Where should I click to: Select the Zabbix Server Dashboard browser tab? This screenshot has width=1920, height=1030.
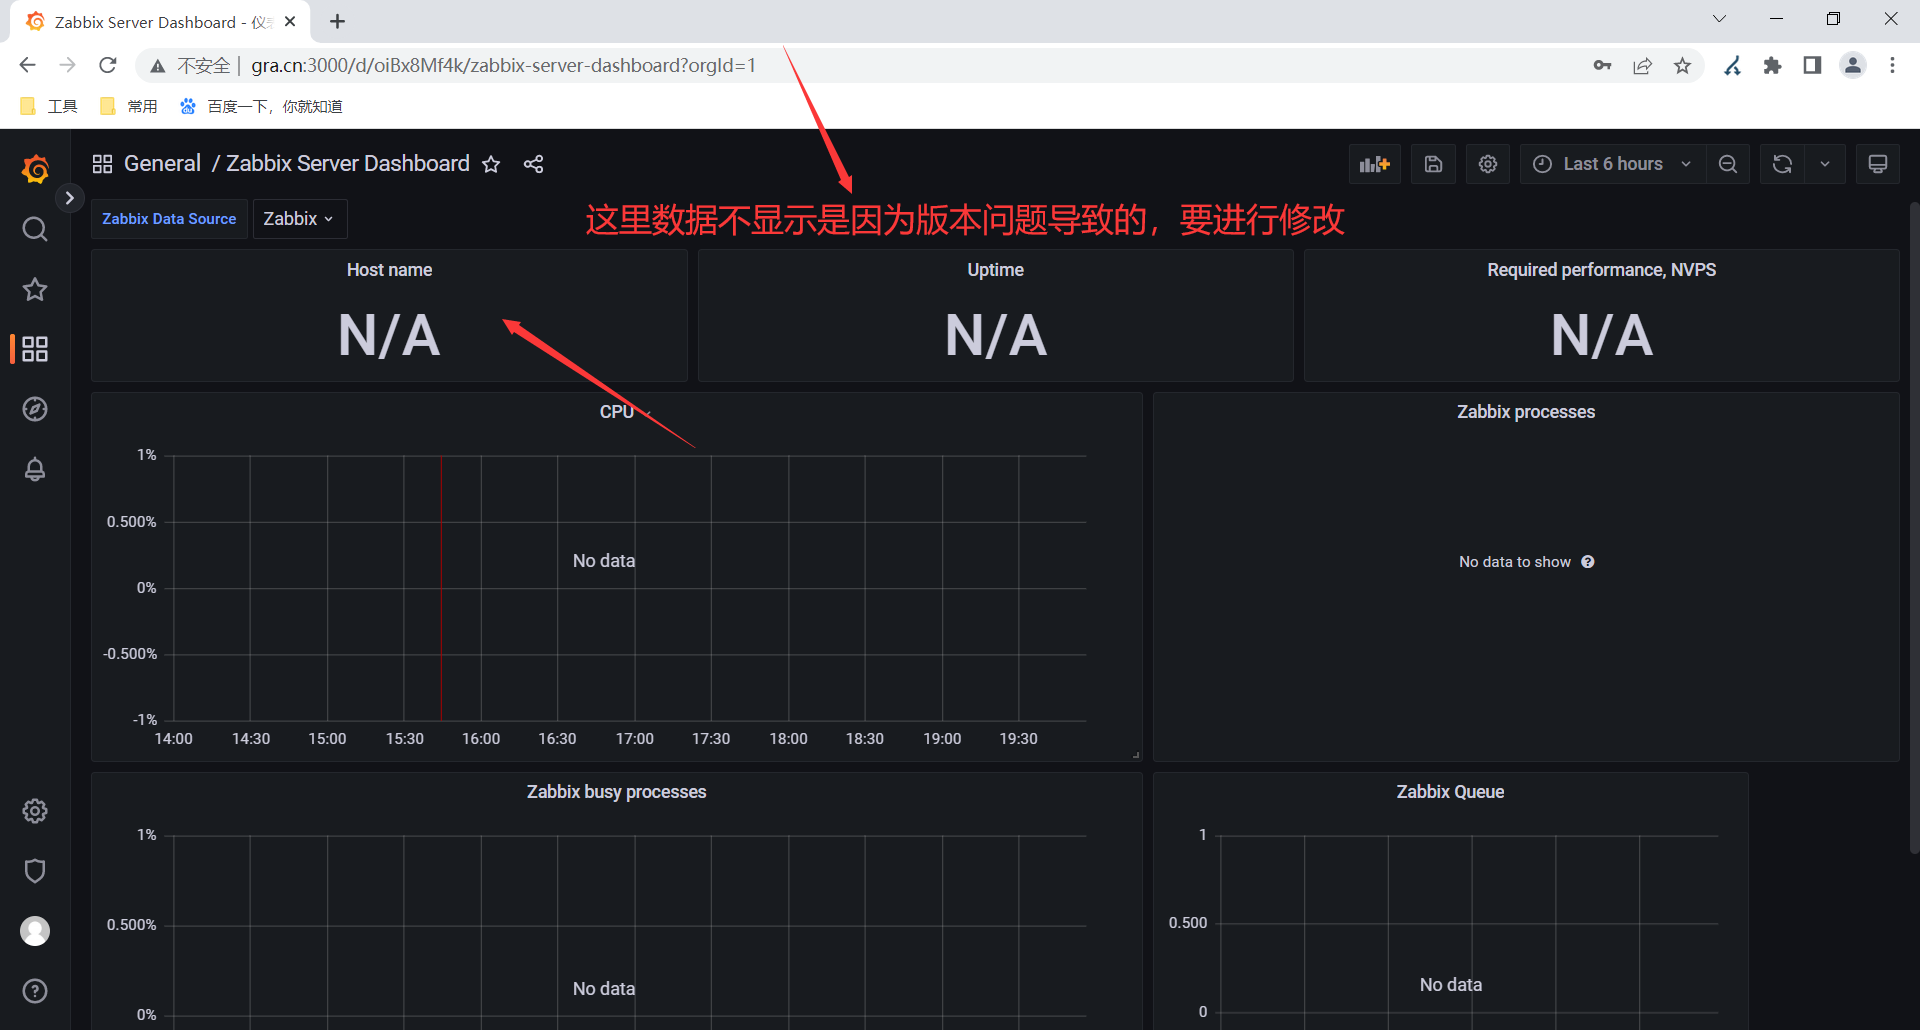[x=160, y=22]
